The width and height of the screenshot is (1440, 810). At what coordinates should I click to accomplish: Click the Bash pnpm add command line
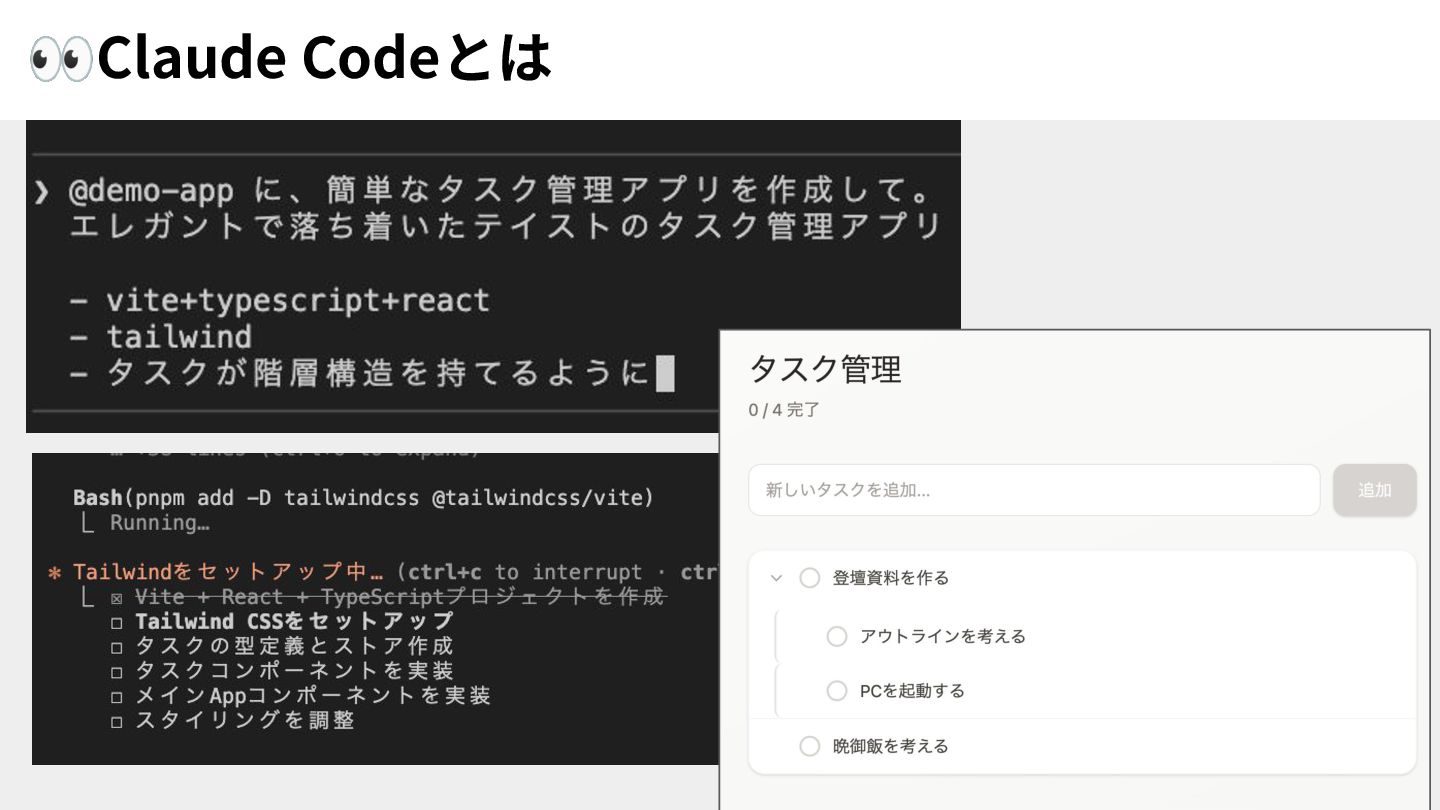363,497
